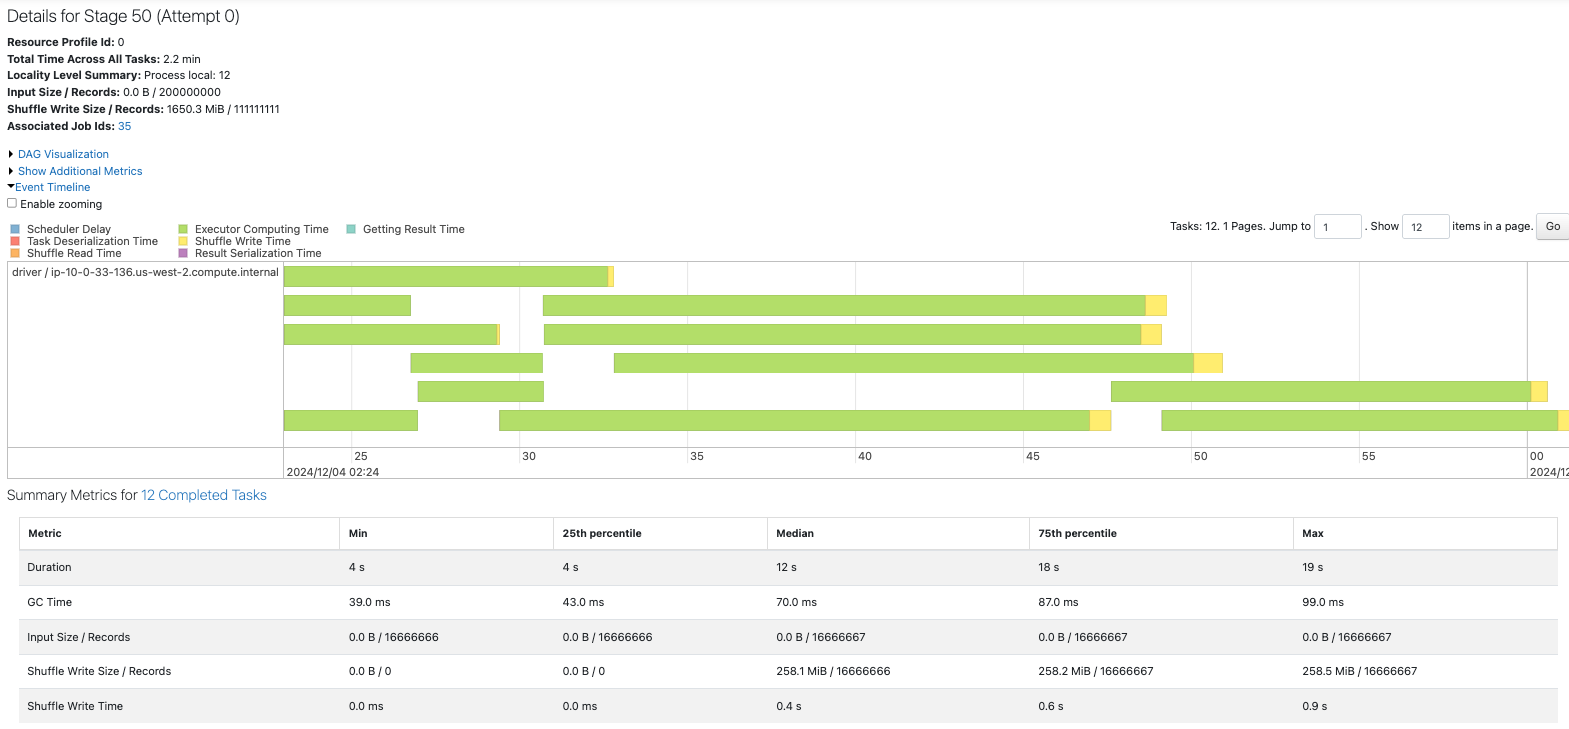Click the Task Deserialization Time legend swatch
This screenshot has height=729, width=1569.
[x=15, y=241]
